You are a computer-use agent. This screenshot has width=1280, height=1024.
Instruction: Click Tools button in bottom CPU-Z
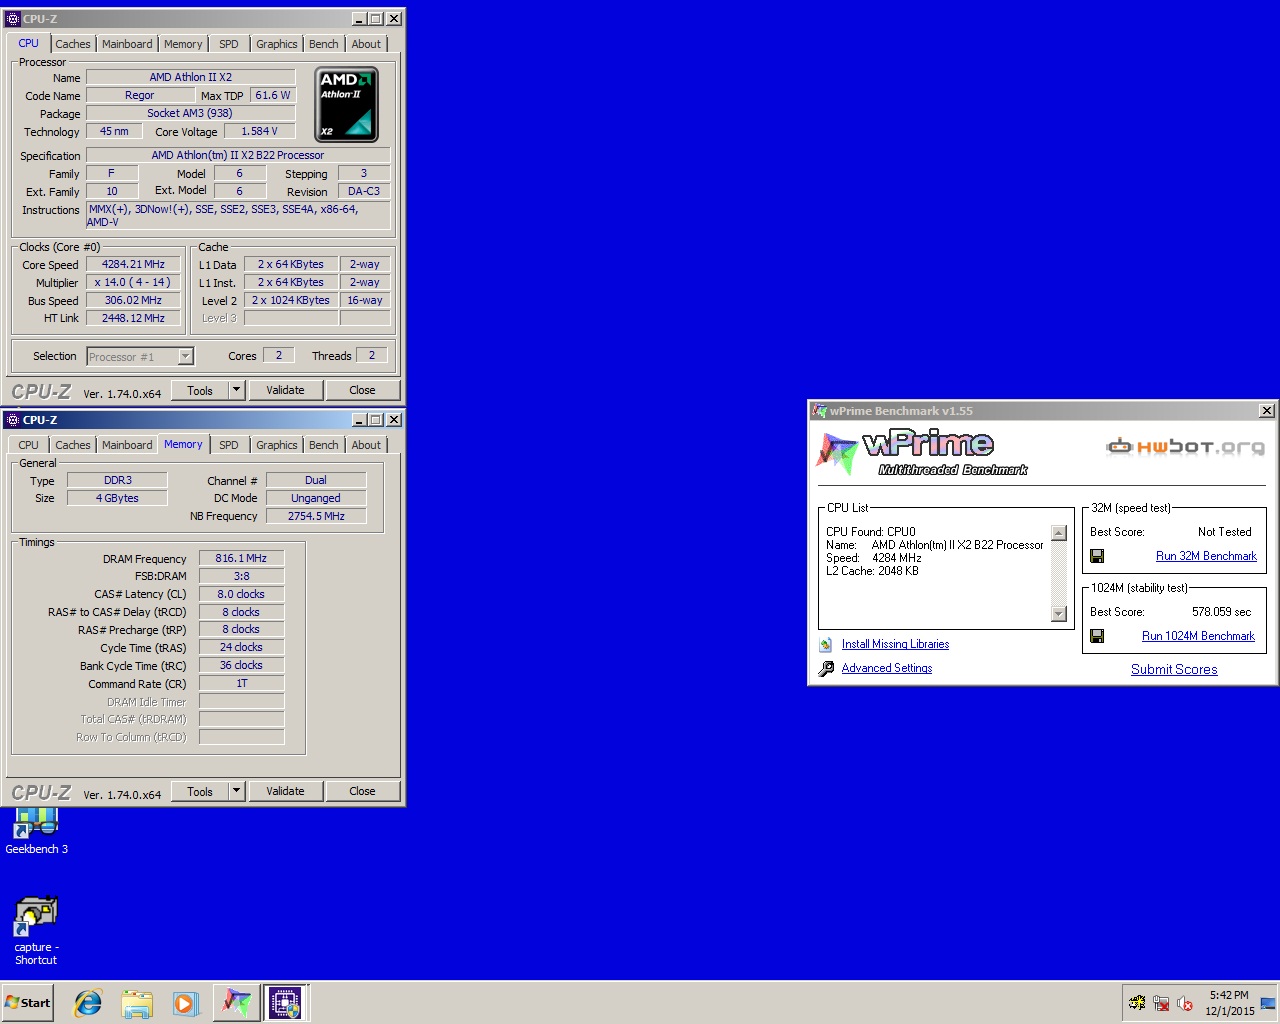pyautogui.click(x=200, y=792)
